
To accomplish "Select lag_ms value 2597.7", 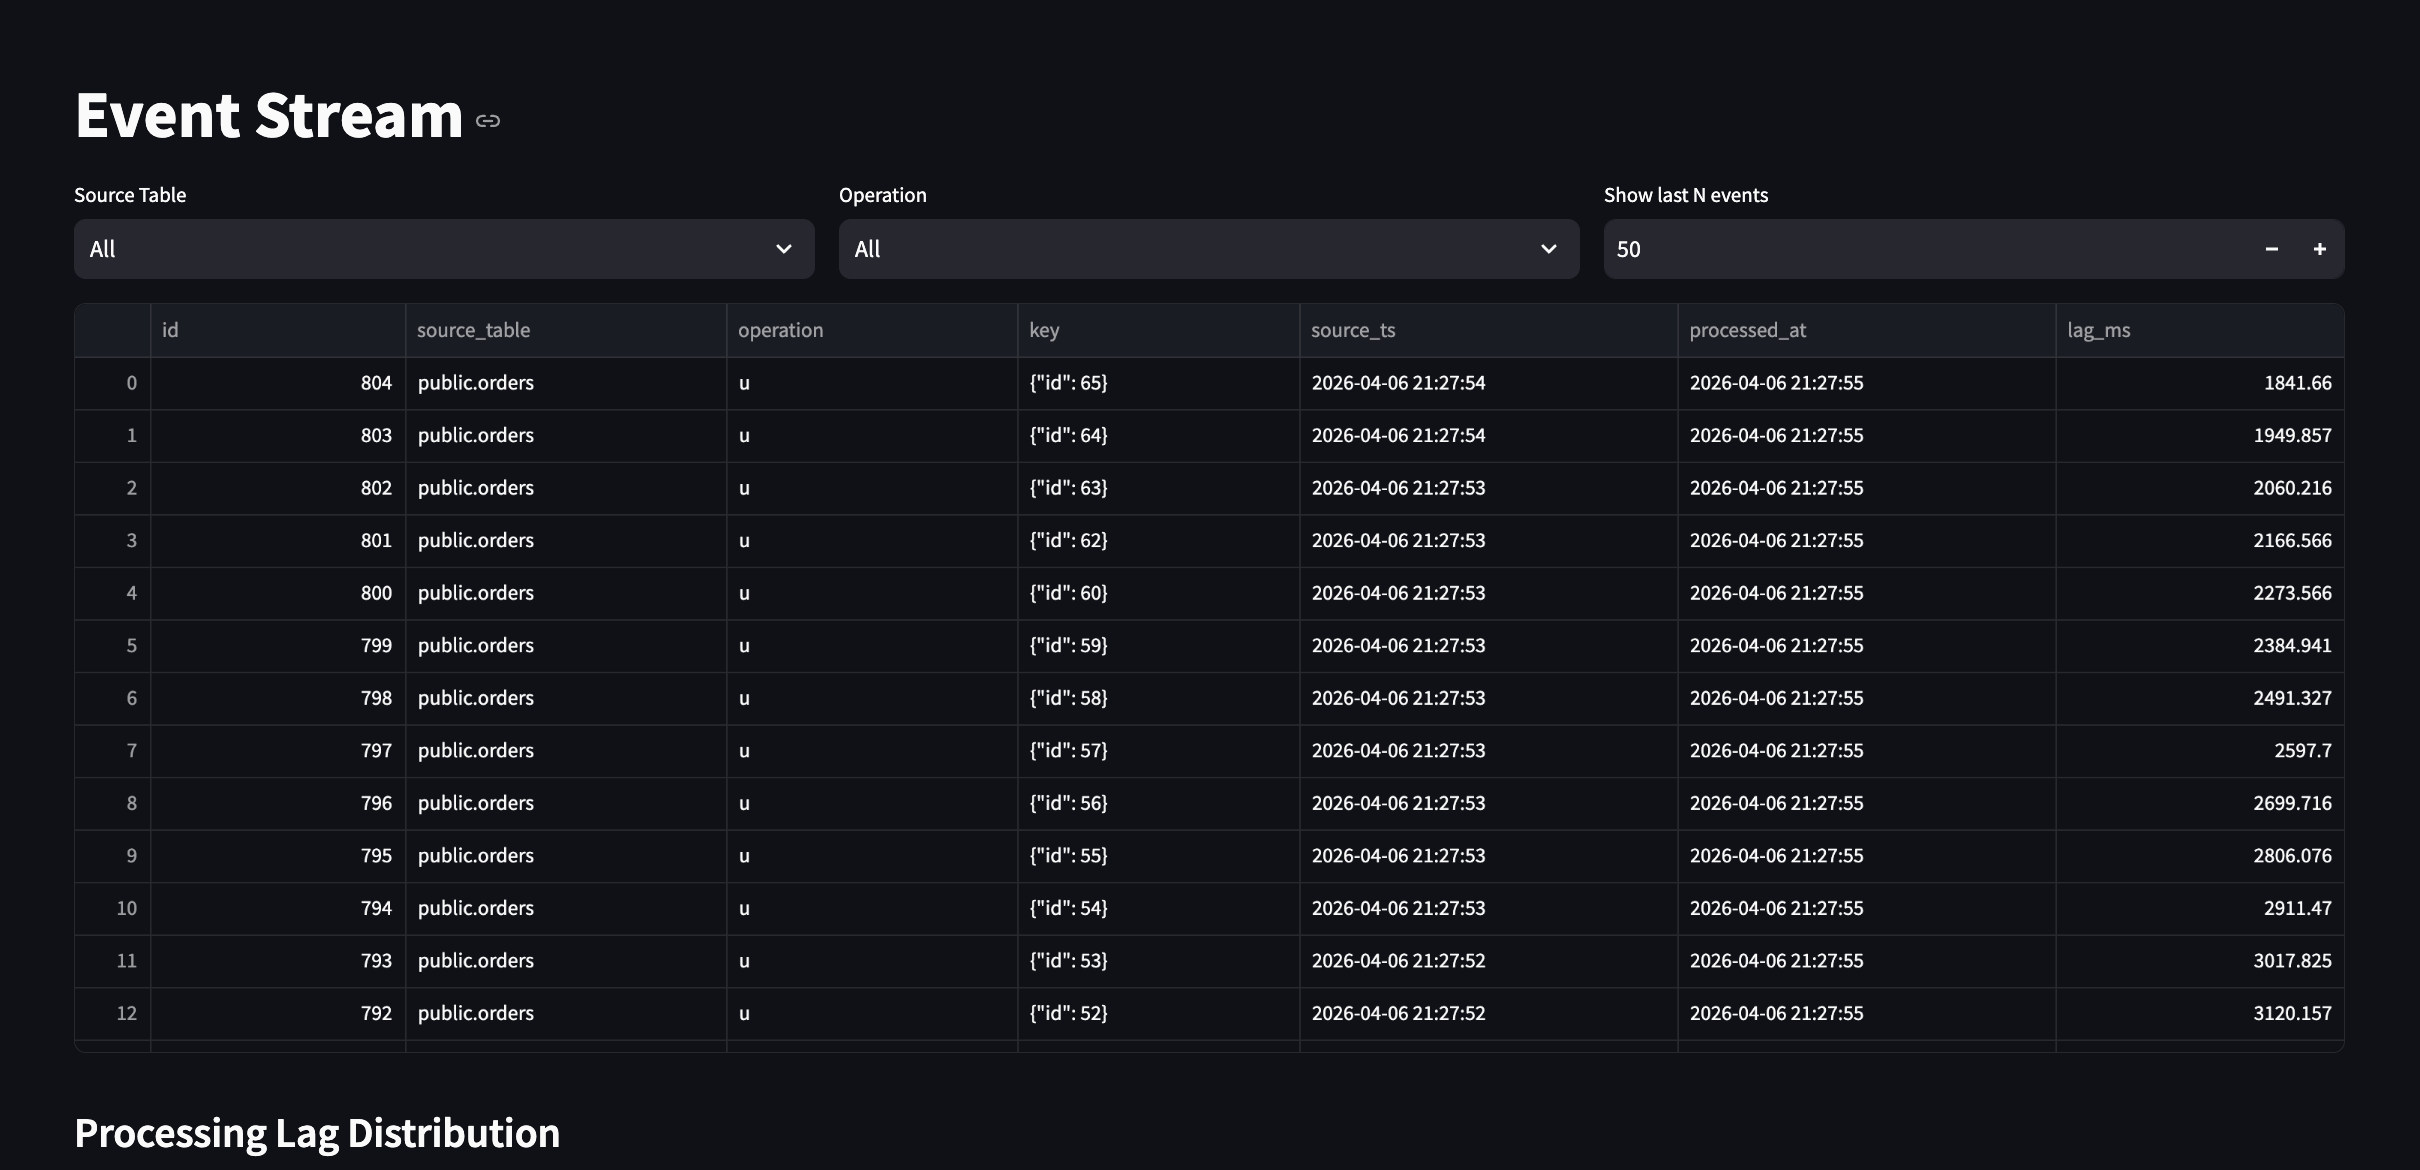I will (2200, 750).
